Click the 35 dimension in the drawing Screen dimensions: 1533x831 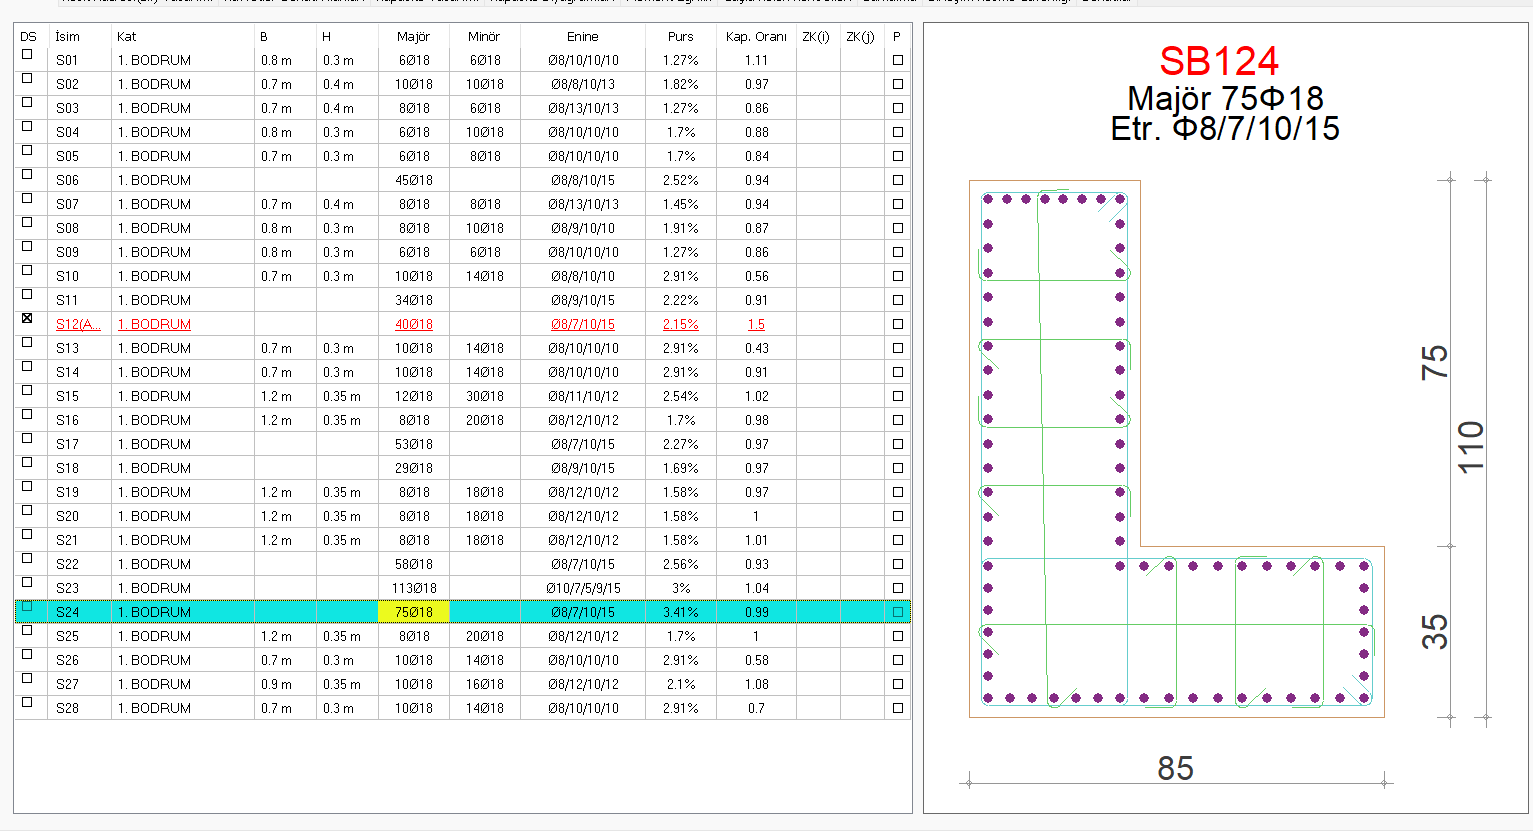[x=1435, y=632]
